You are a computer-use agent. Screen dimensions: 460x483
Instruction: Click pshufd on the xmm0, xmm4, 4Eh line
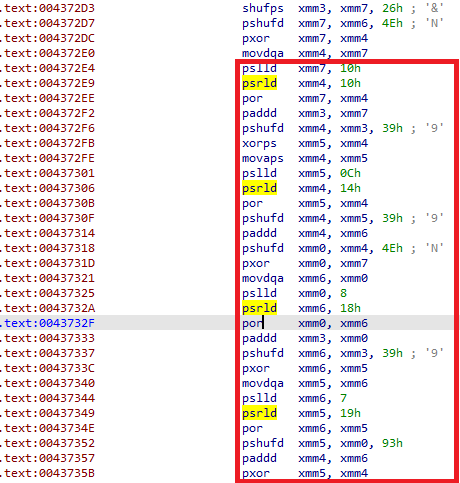[x=263, y=248]
